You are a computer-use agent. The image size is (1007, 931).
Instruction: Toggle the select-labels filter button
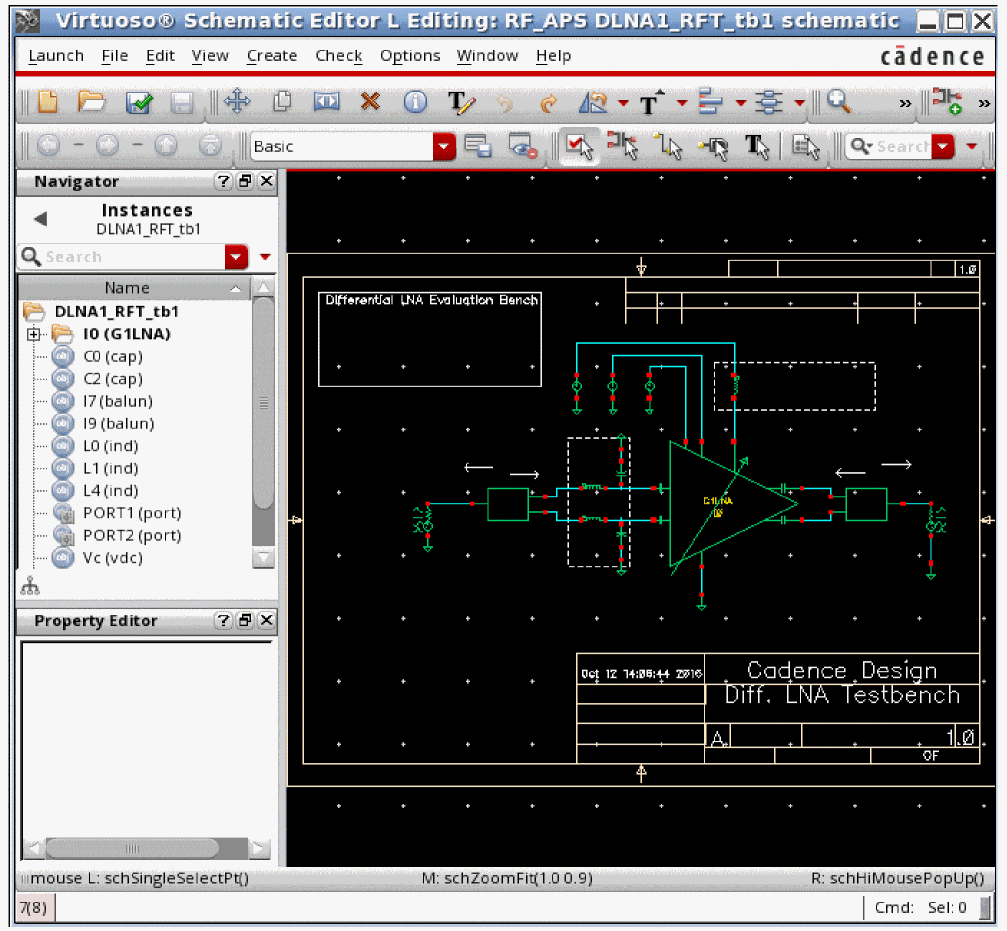click(758, 147)
